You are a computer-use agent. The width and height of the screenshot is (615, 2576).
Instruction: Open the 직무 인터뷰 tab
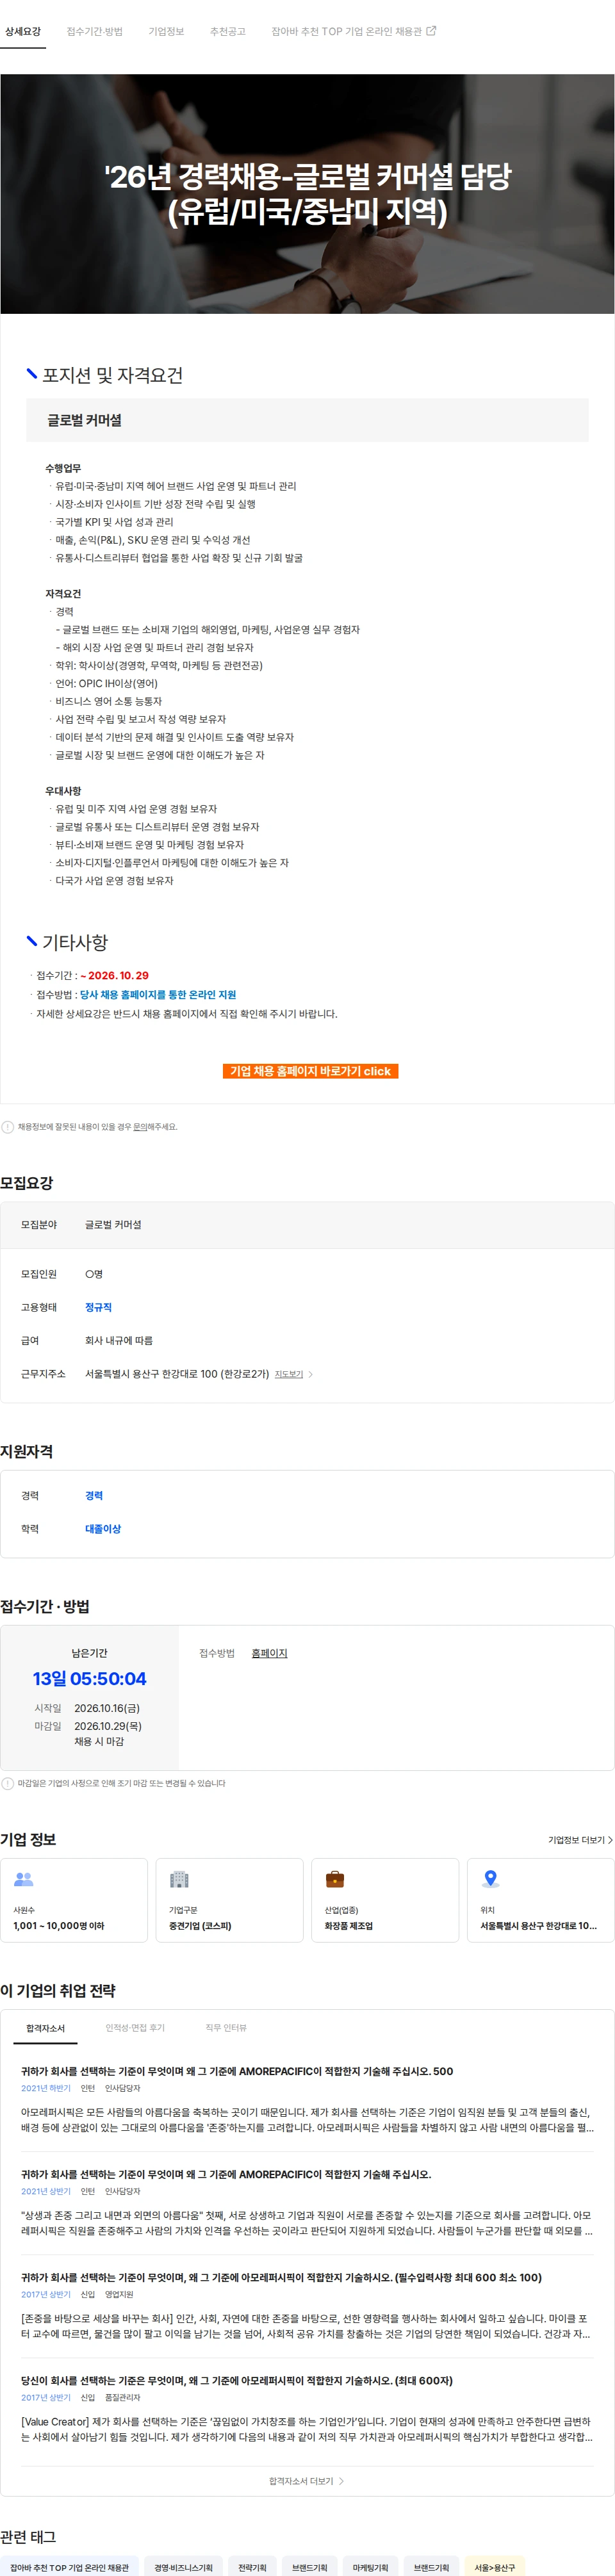tap(226, 2027)
